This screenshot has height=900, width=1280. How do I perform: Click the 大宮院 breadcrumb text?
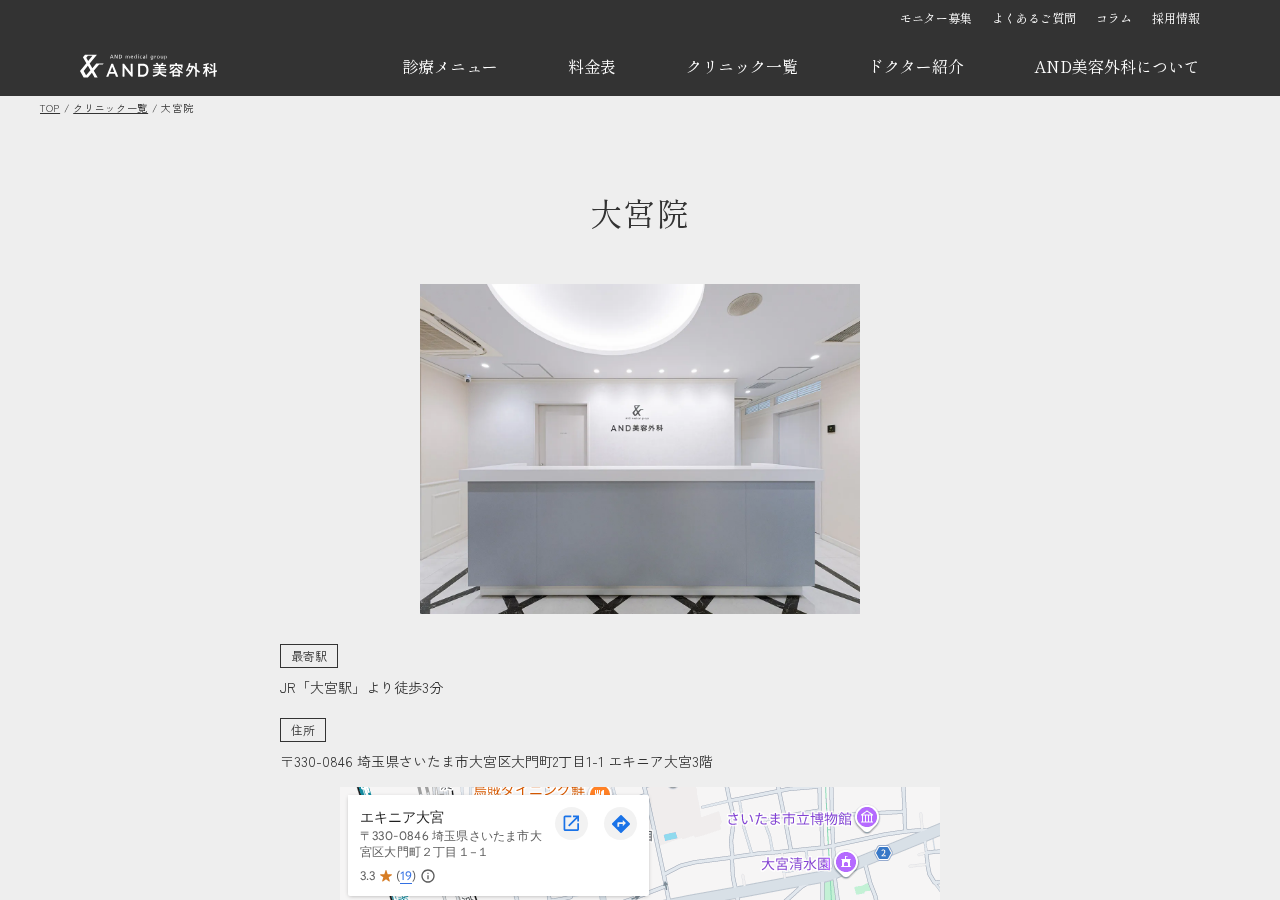pos(177,108)
